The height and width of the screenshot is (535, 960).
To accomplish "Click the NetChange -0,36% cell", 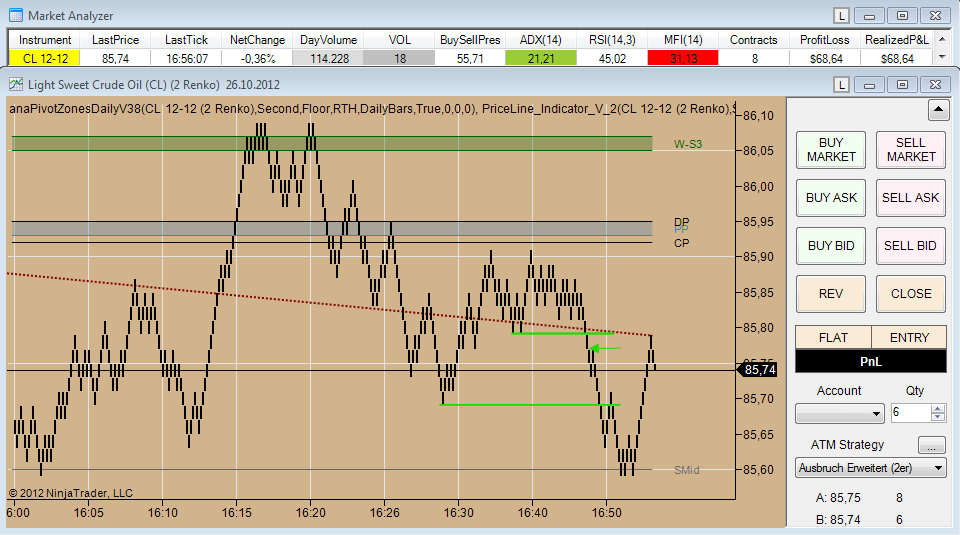I will tap(257, 59).
